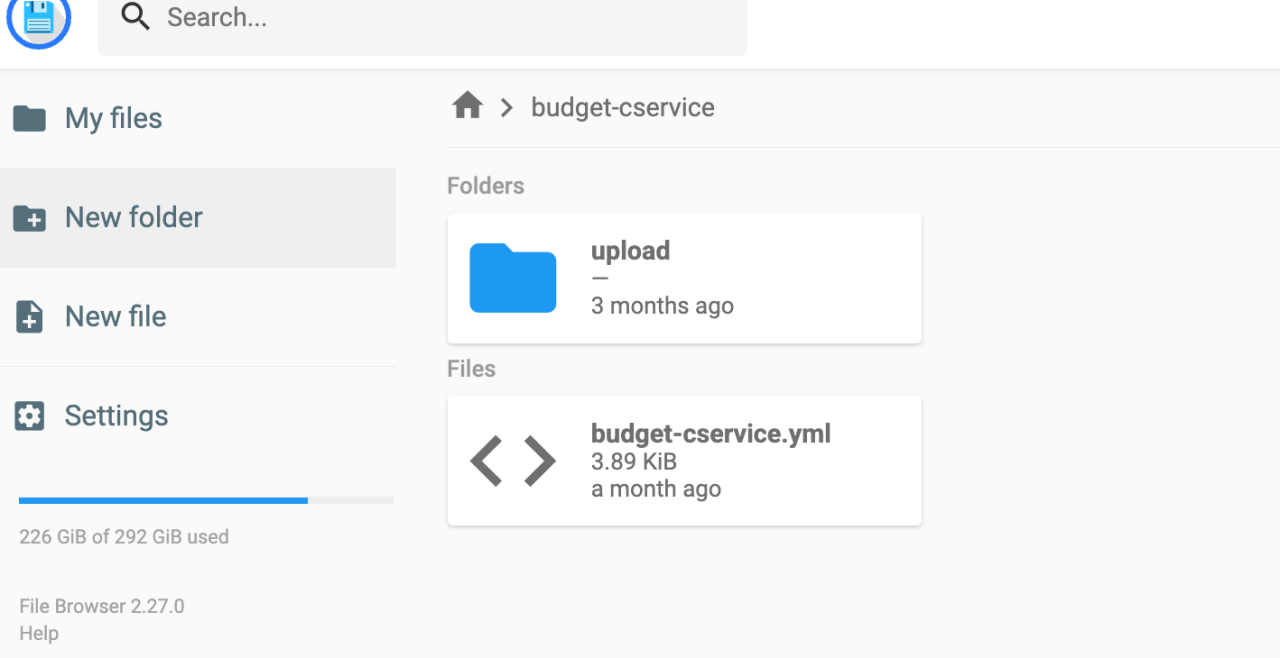Click the budget-cservice breadcrumb link
Image resolution: width=1280 pixels, height=658 pixels.
pyautogui.click(x=622, y=107)
